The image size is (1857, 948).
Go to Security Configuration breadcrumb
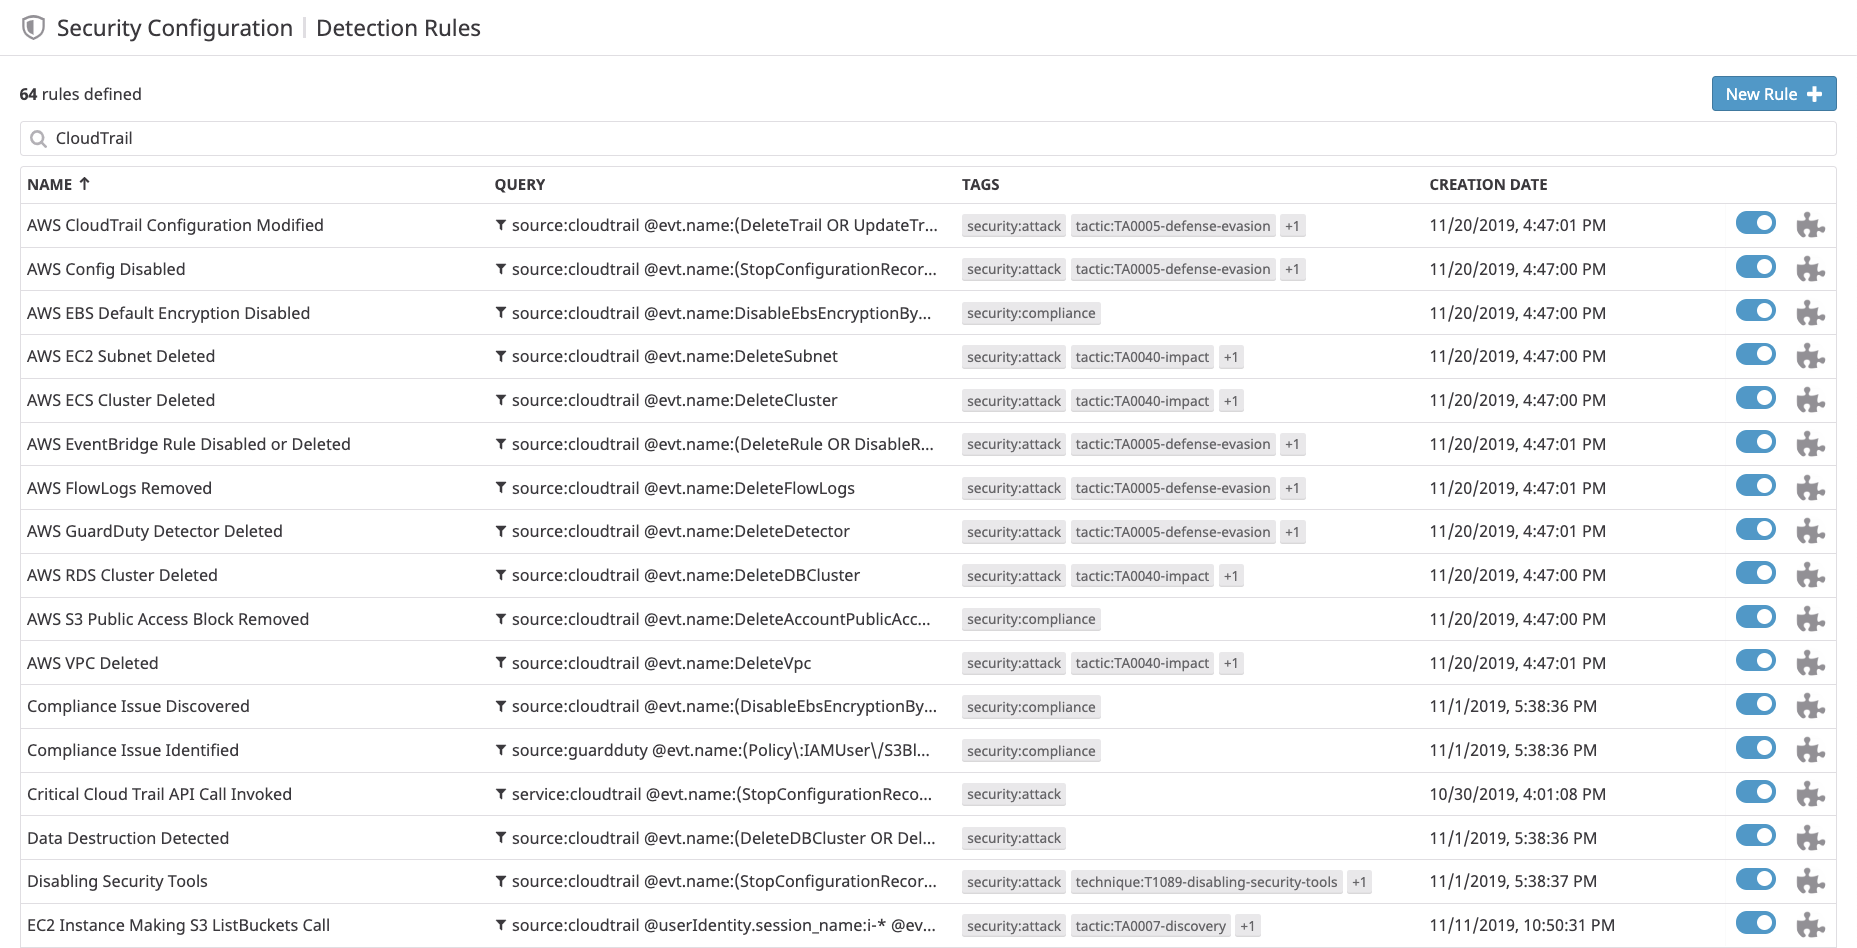[x=175, y=28]
